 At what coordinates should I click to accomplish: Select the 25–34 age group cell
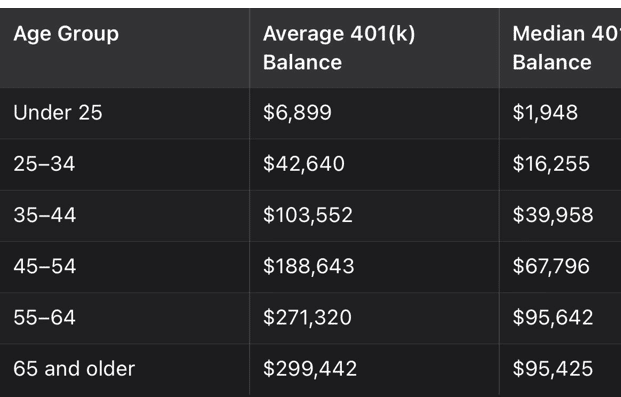point(44,164)
